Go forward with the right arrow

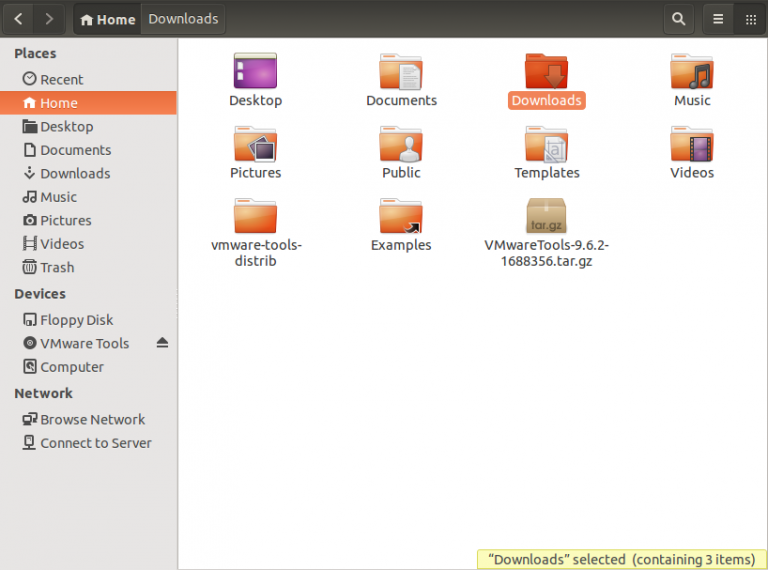coord(50,19)
